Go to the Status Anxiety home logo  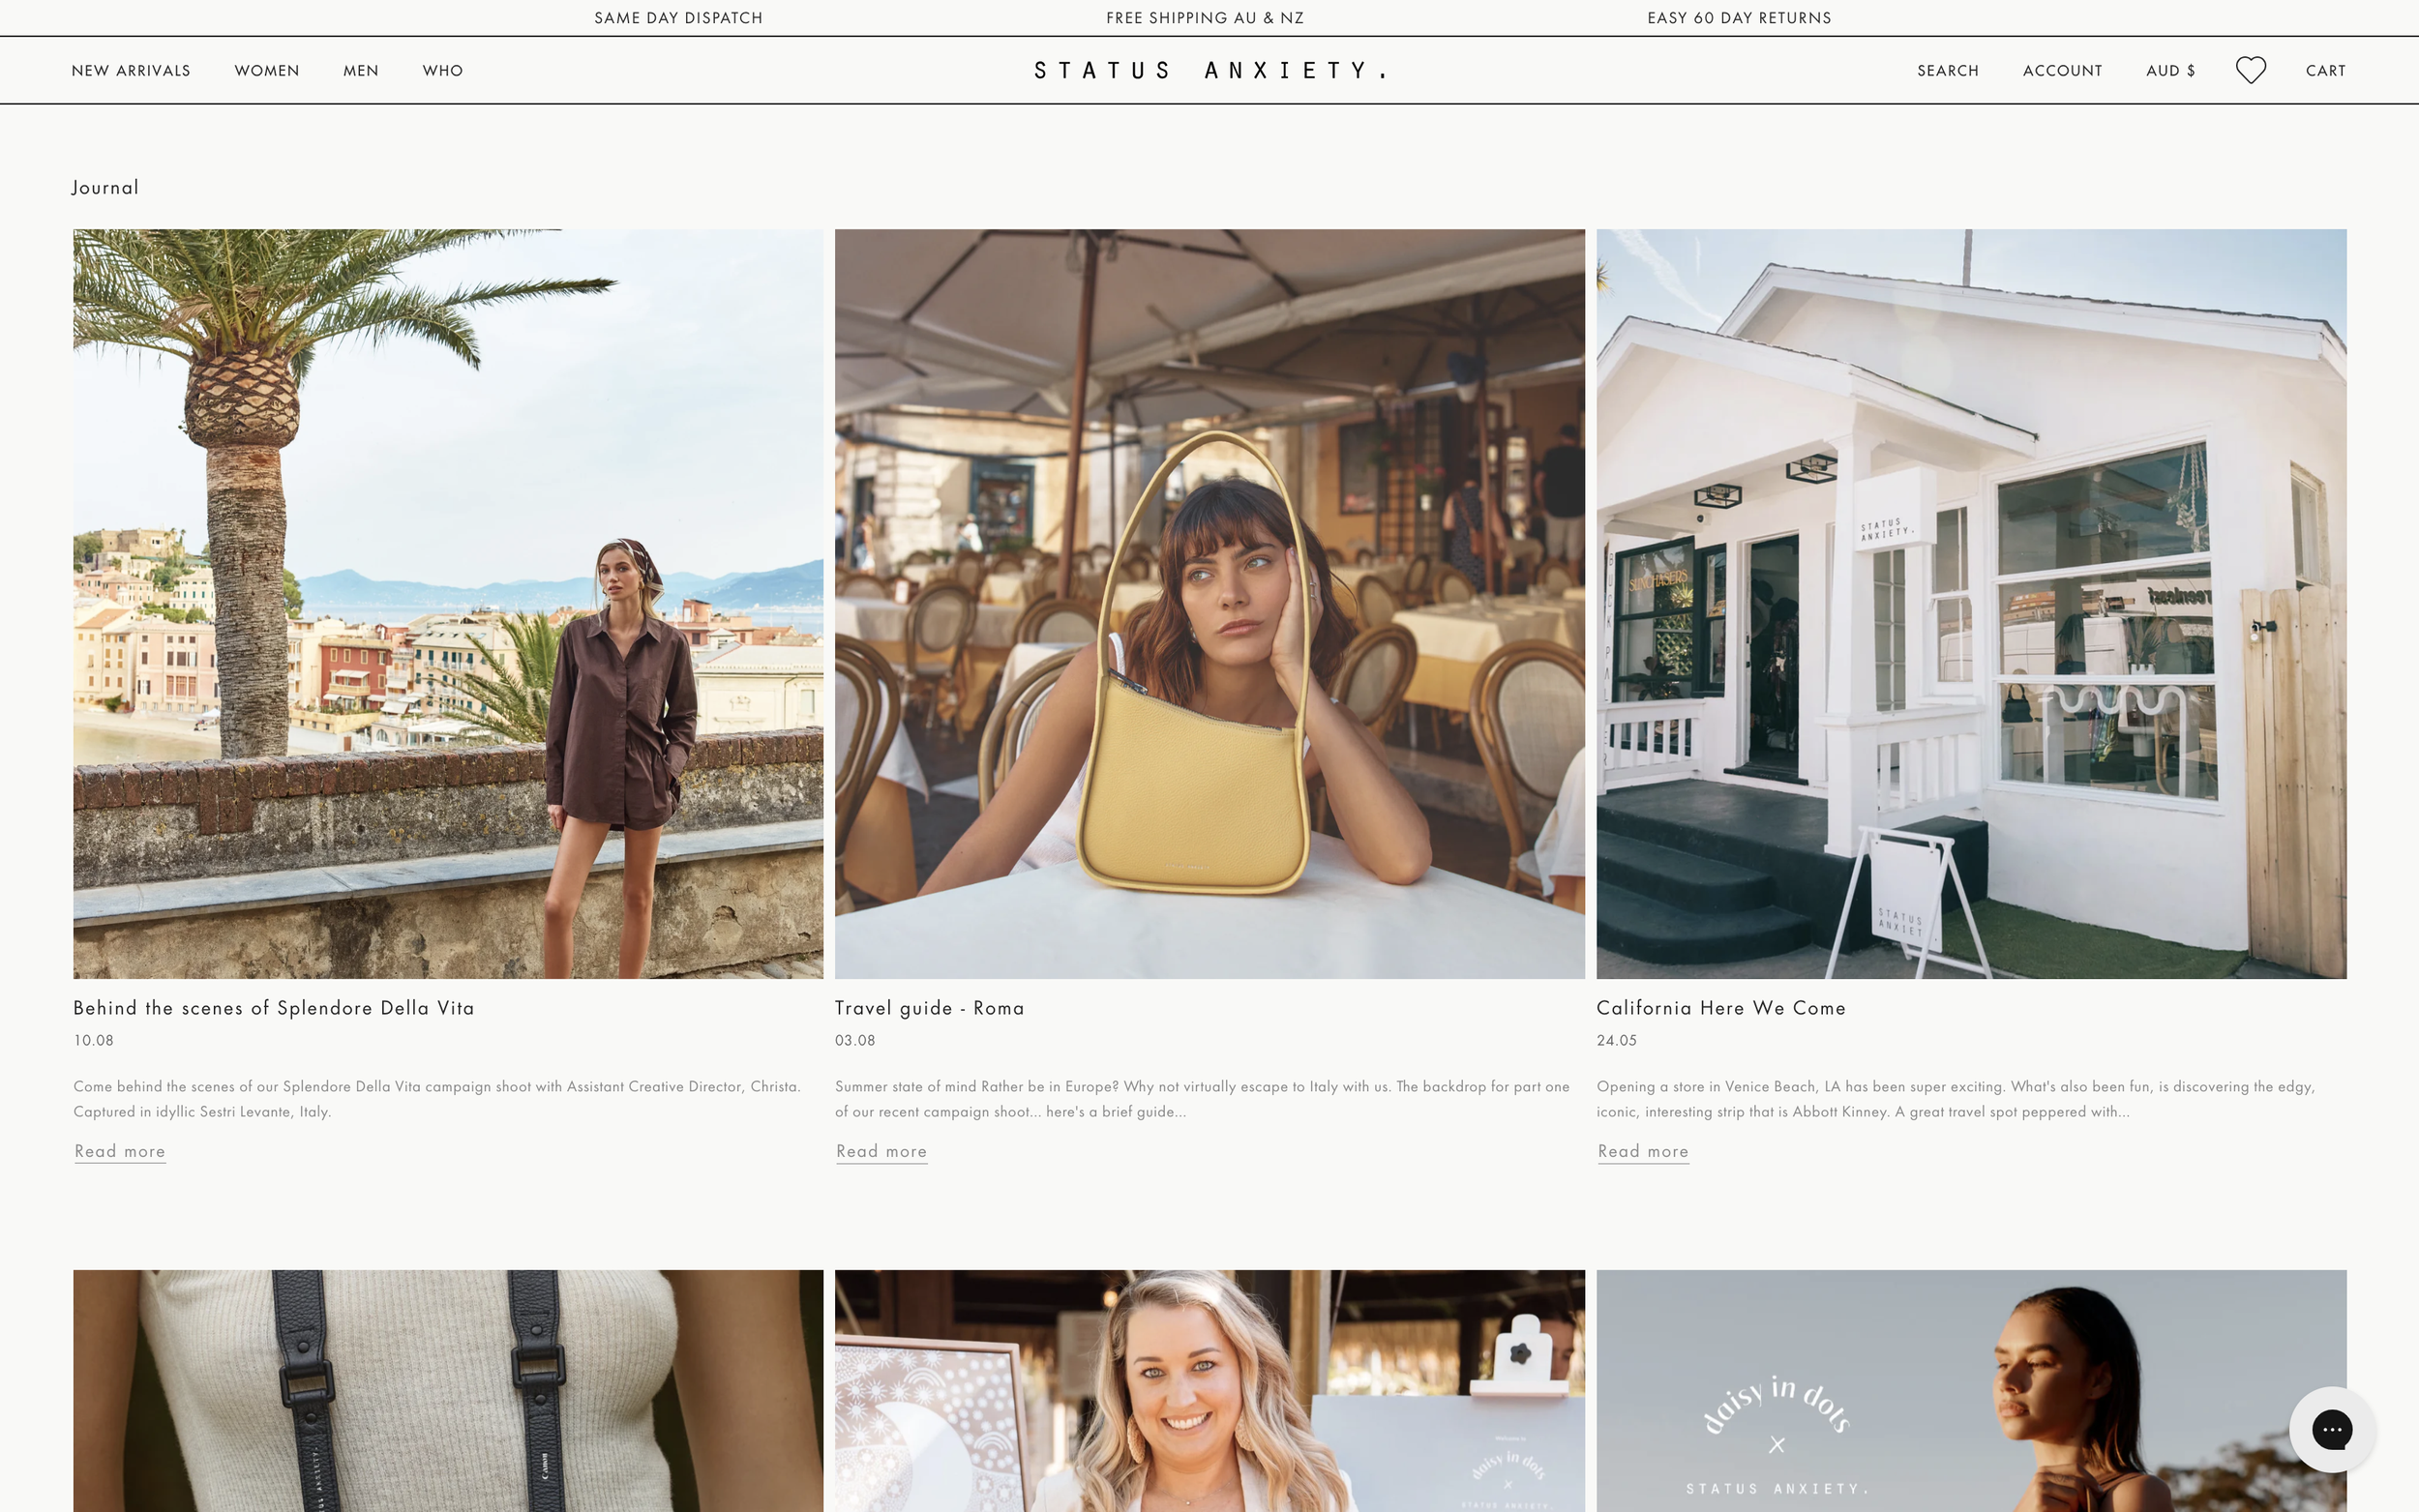click(1210, 70)
